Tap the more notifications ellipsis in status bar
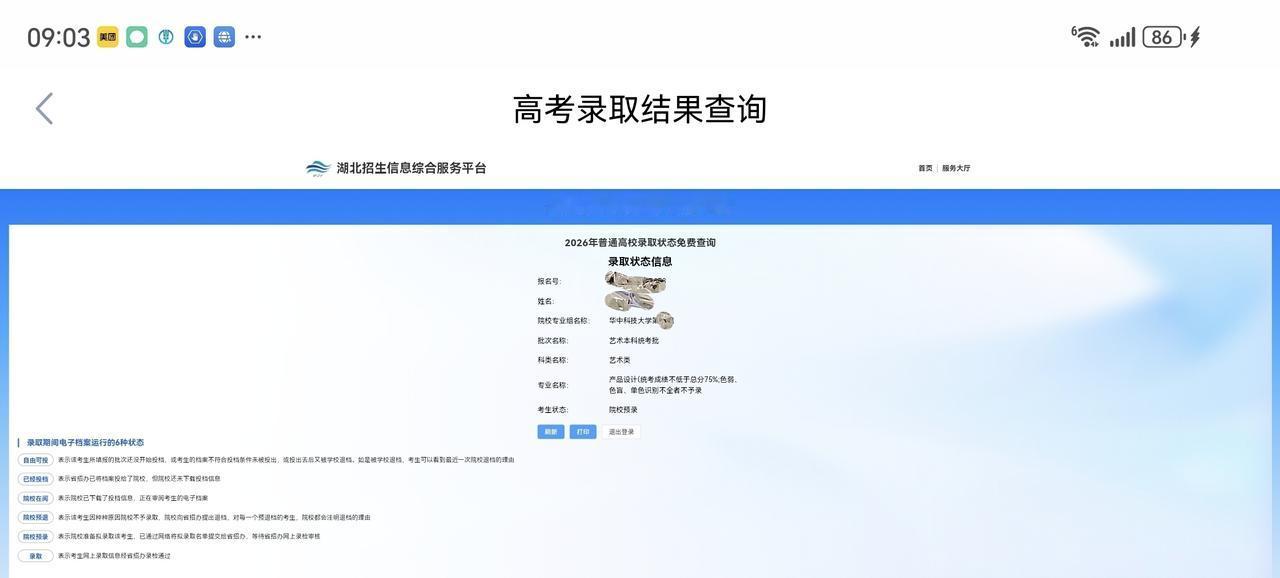This screenshot has height=578, width=1280. (x=253, y=37)
